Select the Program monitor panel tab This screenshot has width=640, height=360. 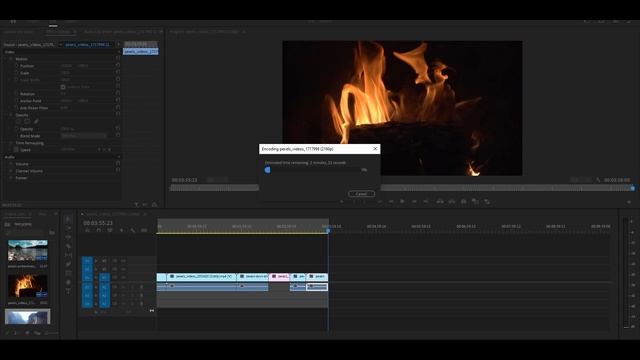coord(204,31)
